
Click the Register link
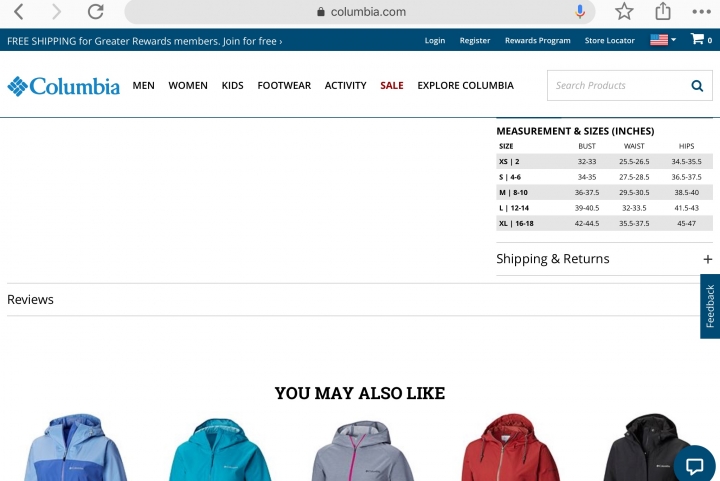475,40
